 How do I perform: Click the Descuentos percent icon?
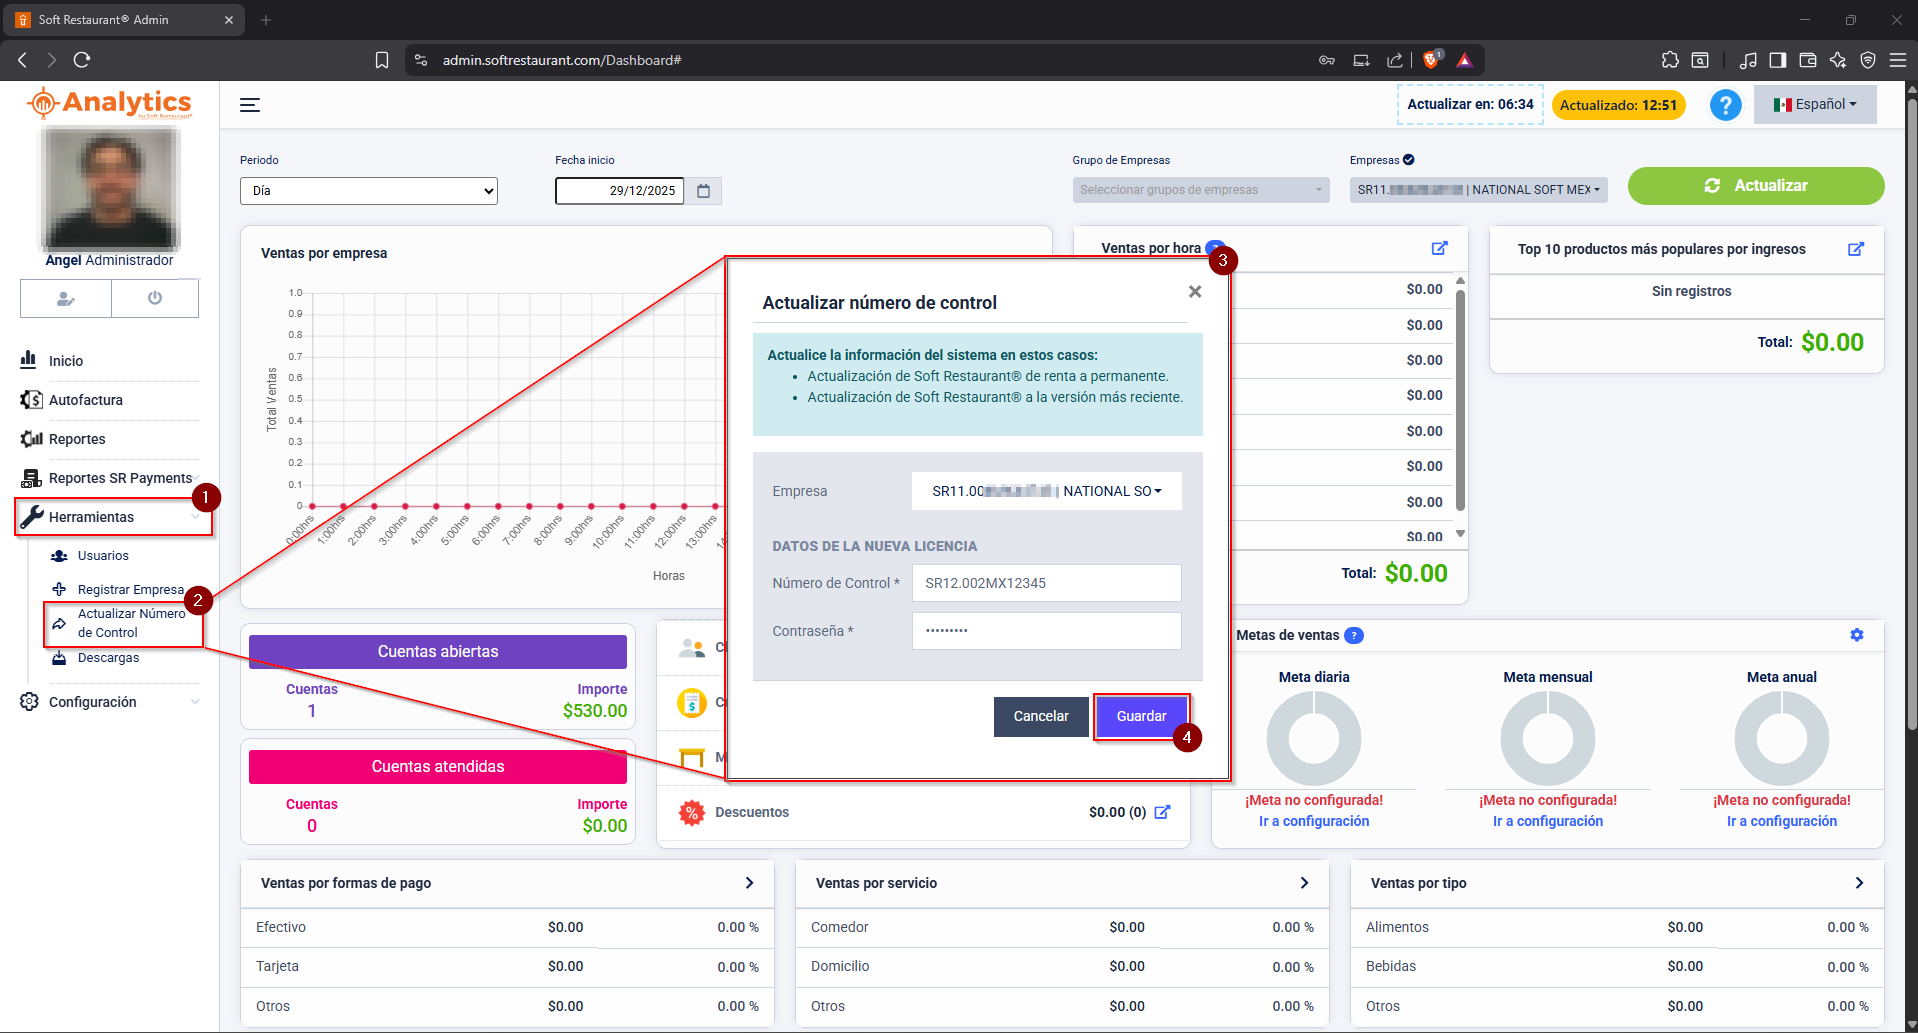click(691, 813)
